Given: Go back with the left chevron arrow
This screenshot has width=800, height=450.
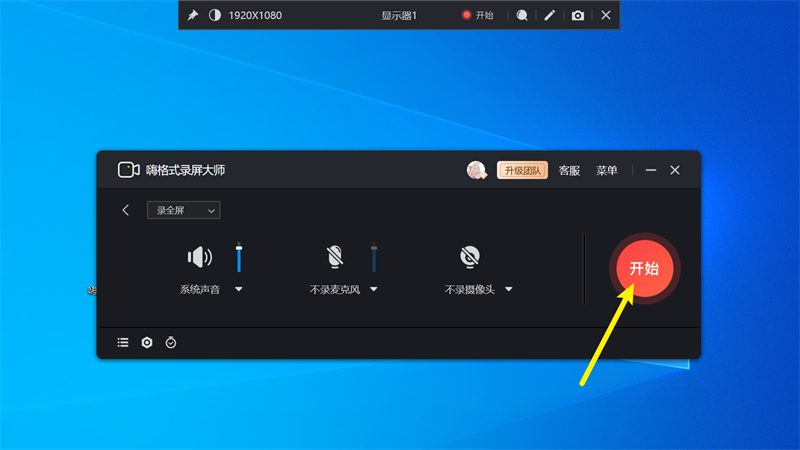Looking at the screenshot, I should (126, 210).
